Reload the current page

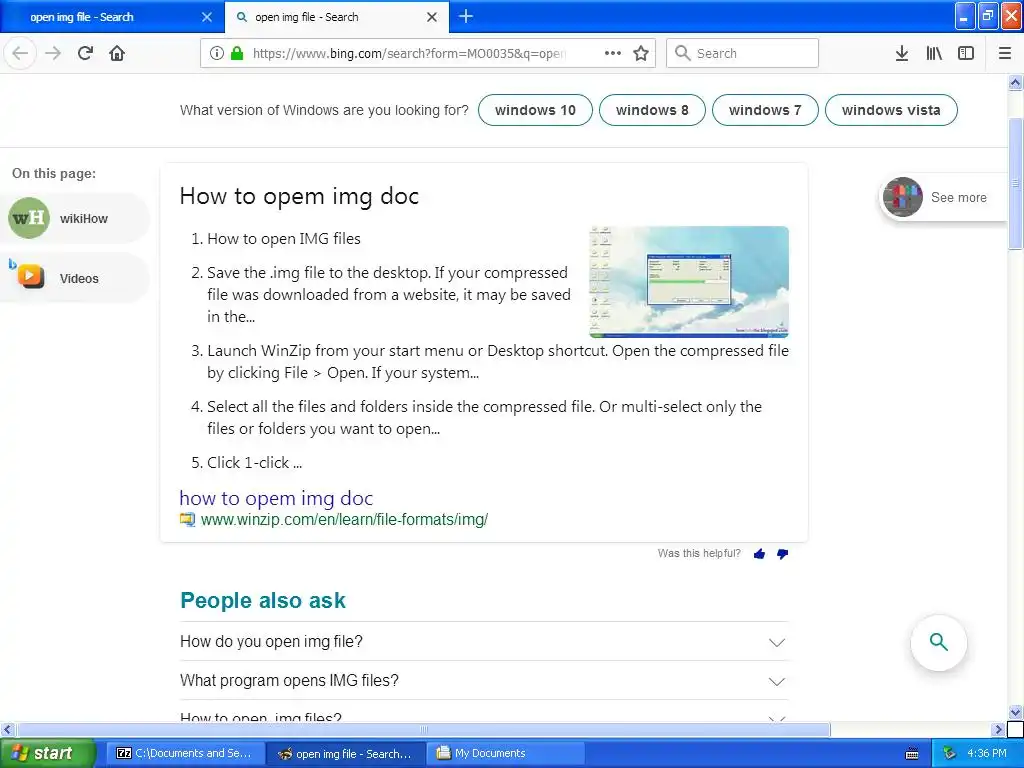85,53
